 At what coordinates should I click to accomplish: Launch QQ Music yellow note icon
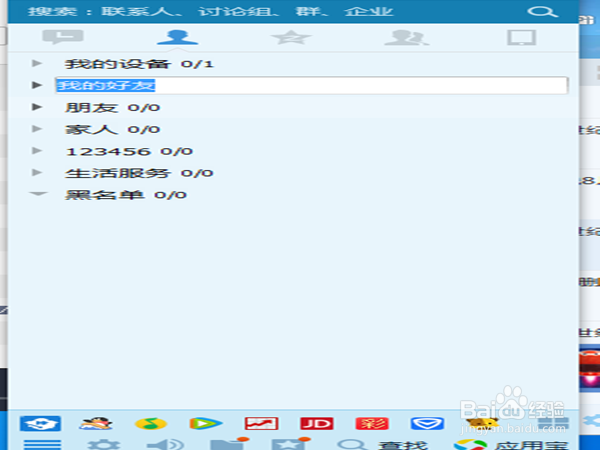[x=151, y=424]
